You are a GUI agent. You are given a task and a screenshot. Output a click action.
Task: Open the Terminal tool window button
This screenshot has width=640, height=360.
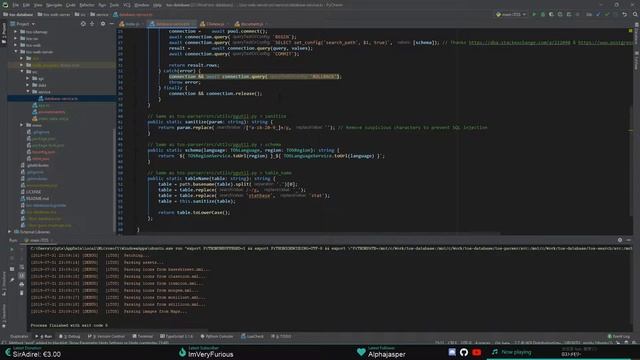(142, 336)
